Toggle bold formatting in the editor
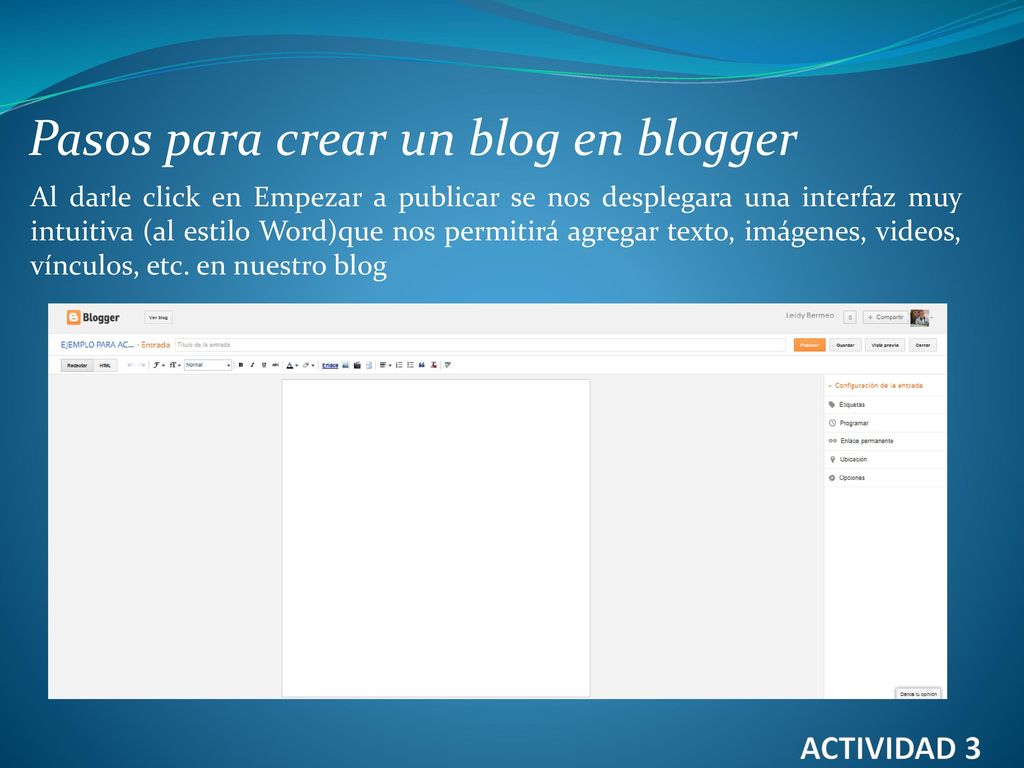 241,365
